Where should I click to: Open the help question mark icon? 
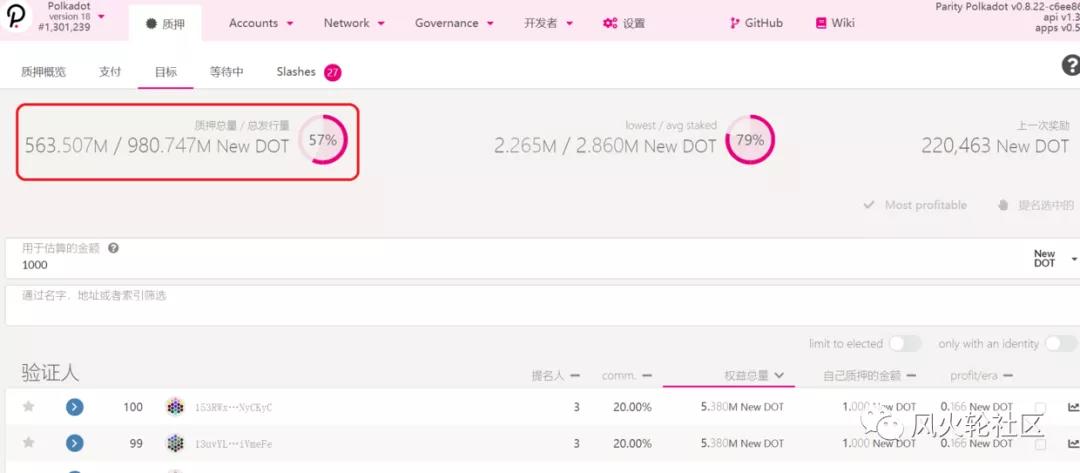tap(1069, 66)
